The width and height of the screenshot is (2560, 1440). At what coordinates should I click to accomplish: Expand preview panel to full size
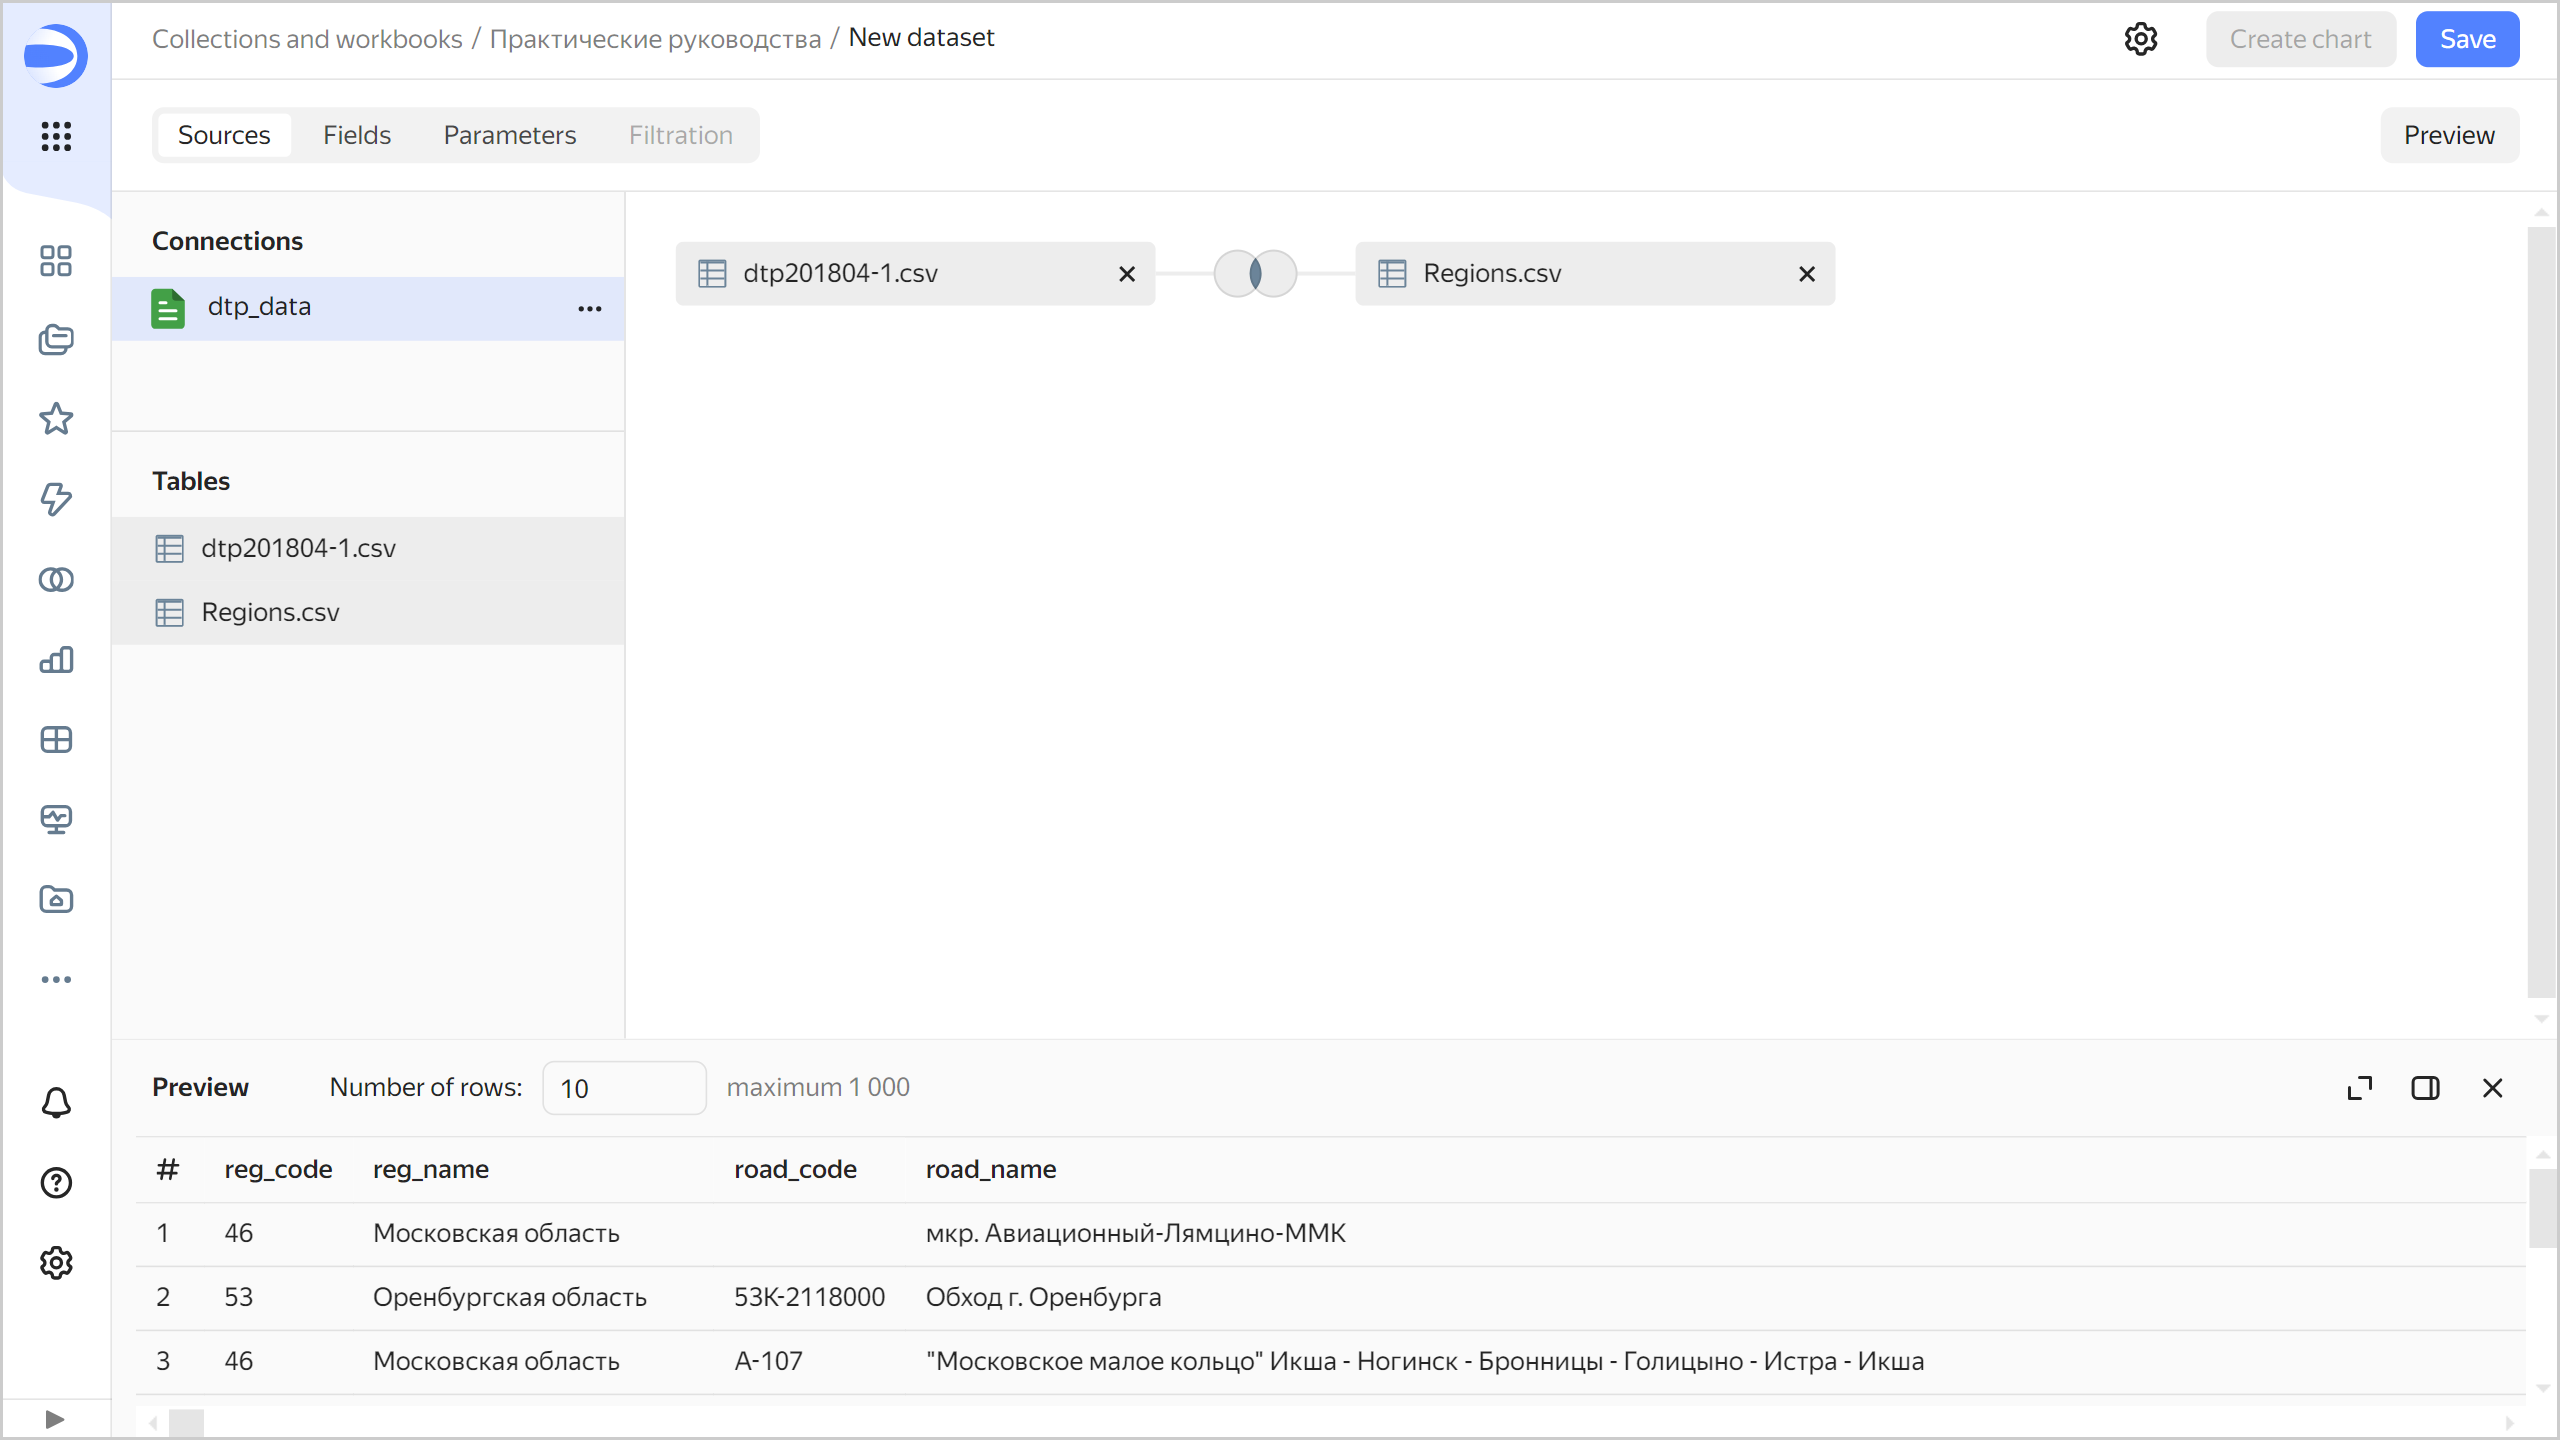coord(2360,1088)
